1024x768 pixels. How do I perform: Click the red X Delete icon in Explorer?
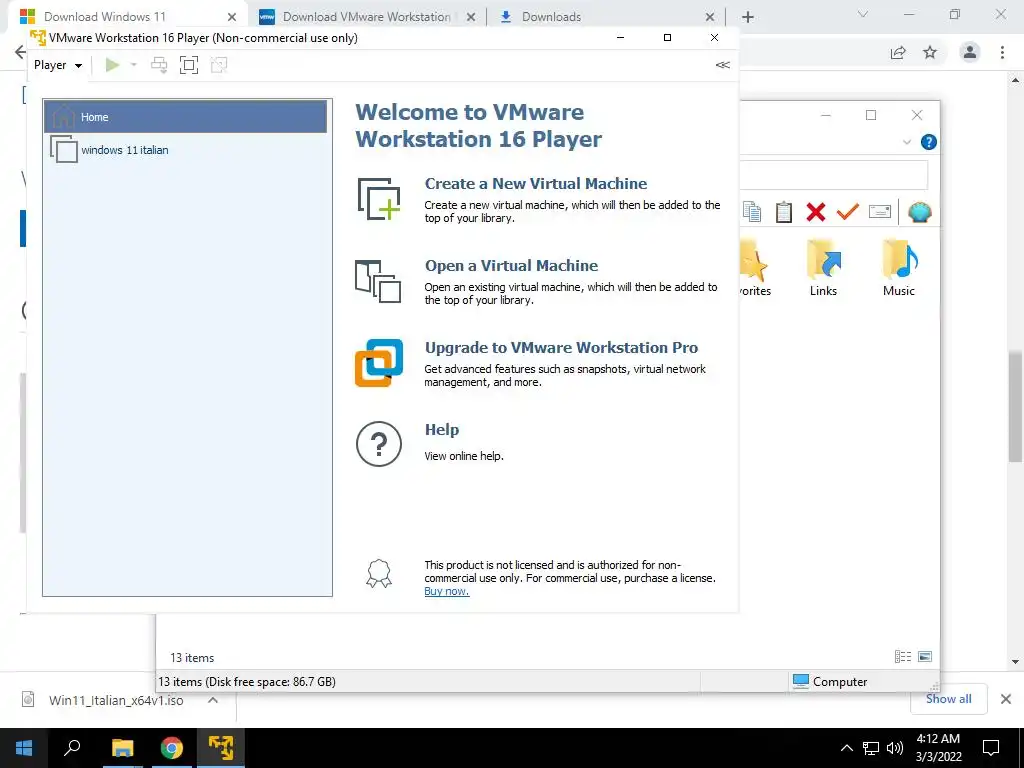pyautogui.click(x=816, y=212)
